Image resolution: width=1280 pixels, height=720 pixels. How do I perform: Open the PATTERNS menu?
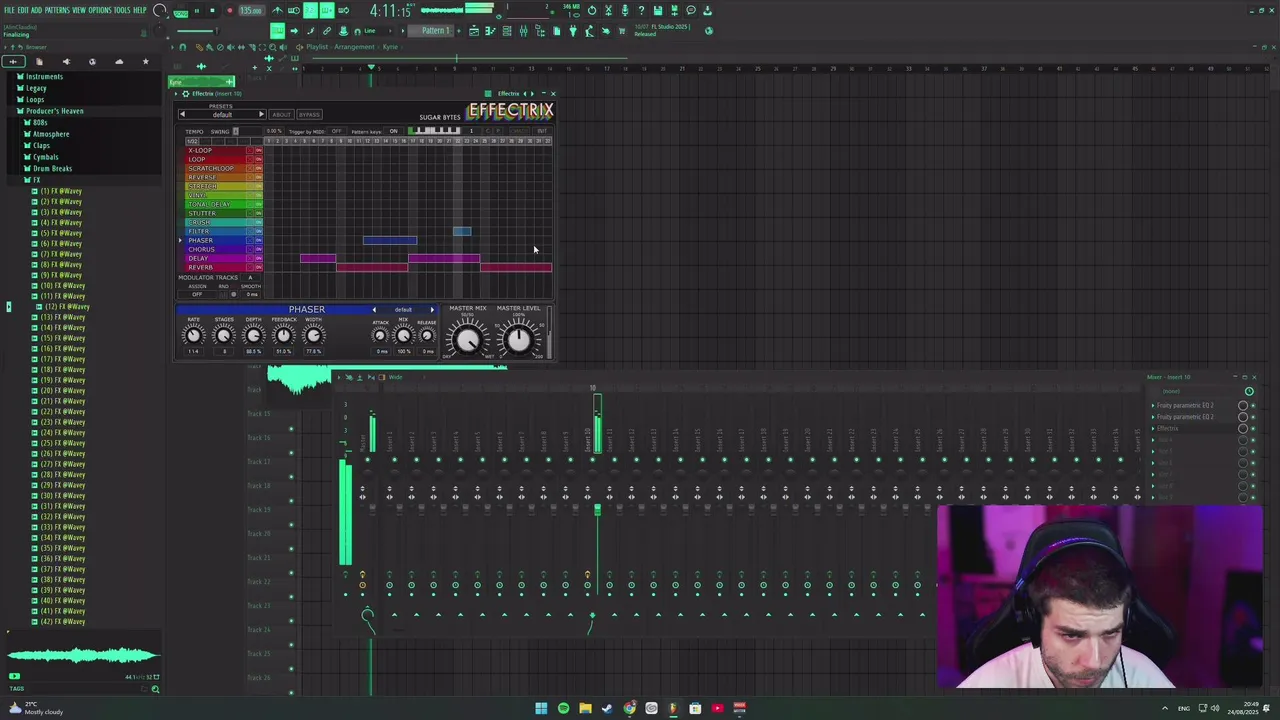click(57, 10)
